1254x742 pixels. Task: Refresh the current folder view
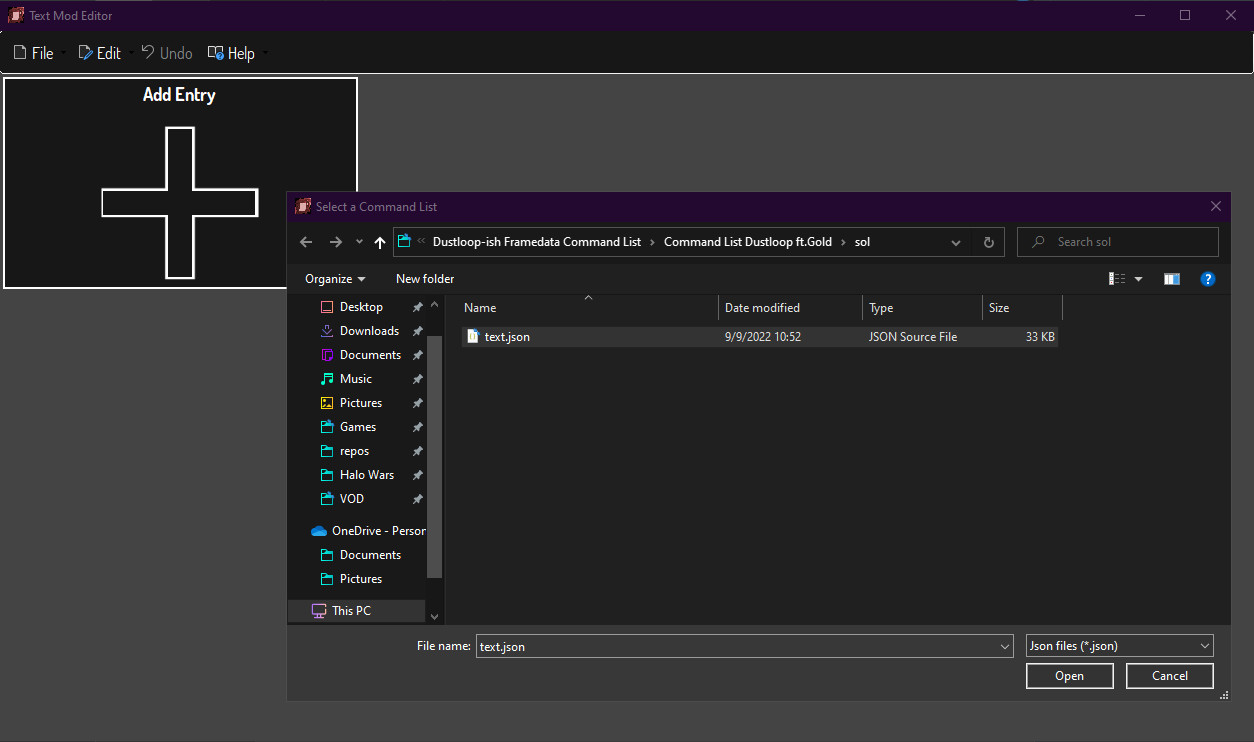988,242
